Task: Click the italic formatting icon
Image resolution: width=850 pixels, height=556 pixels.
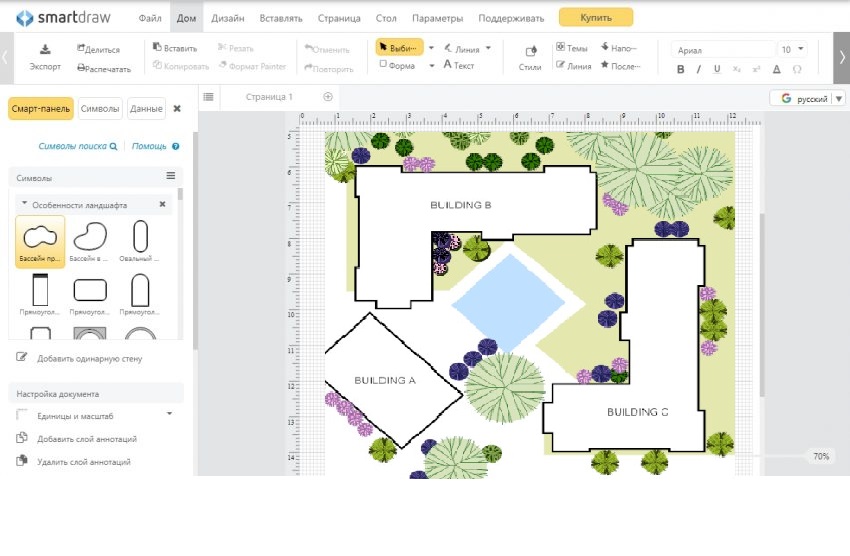Action: [x=699, y=69]
